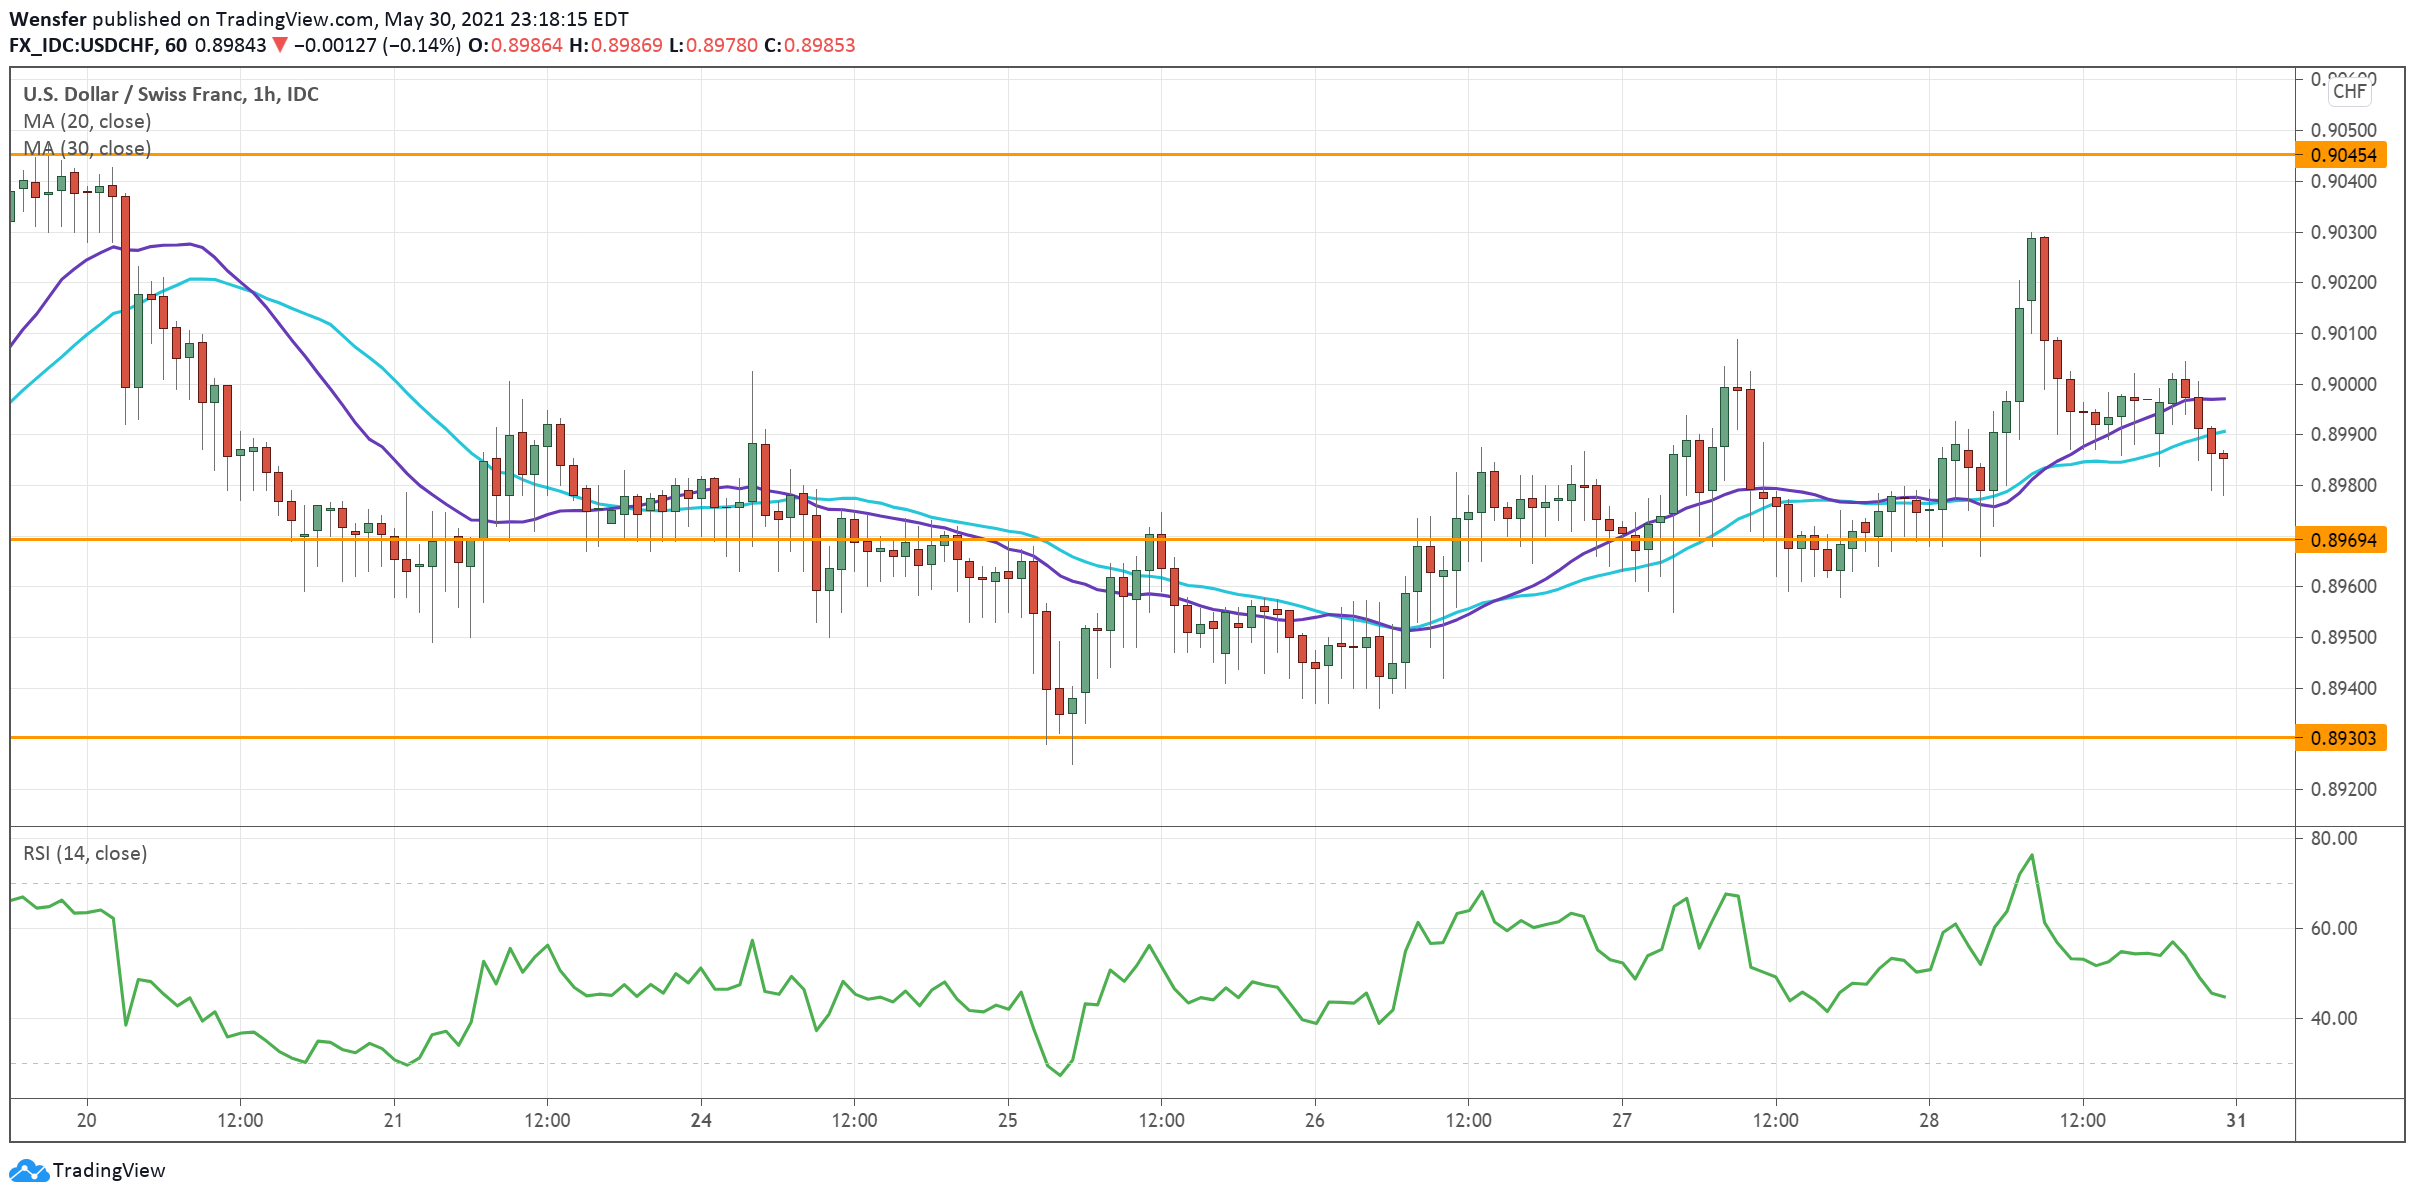
Task: Click the date label 24 on time axis
Action: 701,1120
